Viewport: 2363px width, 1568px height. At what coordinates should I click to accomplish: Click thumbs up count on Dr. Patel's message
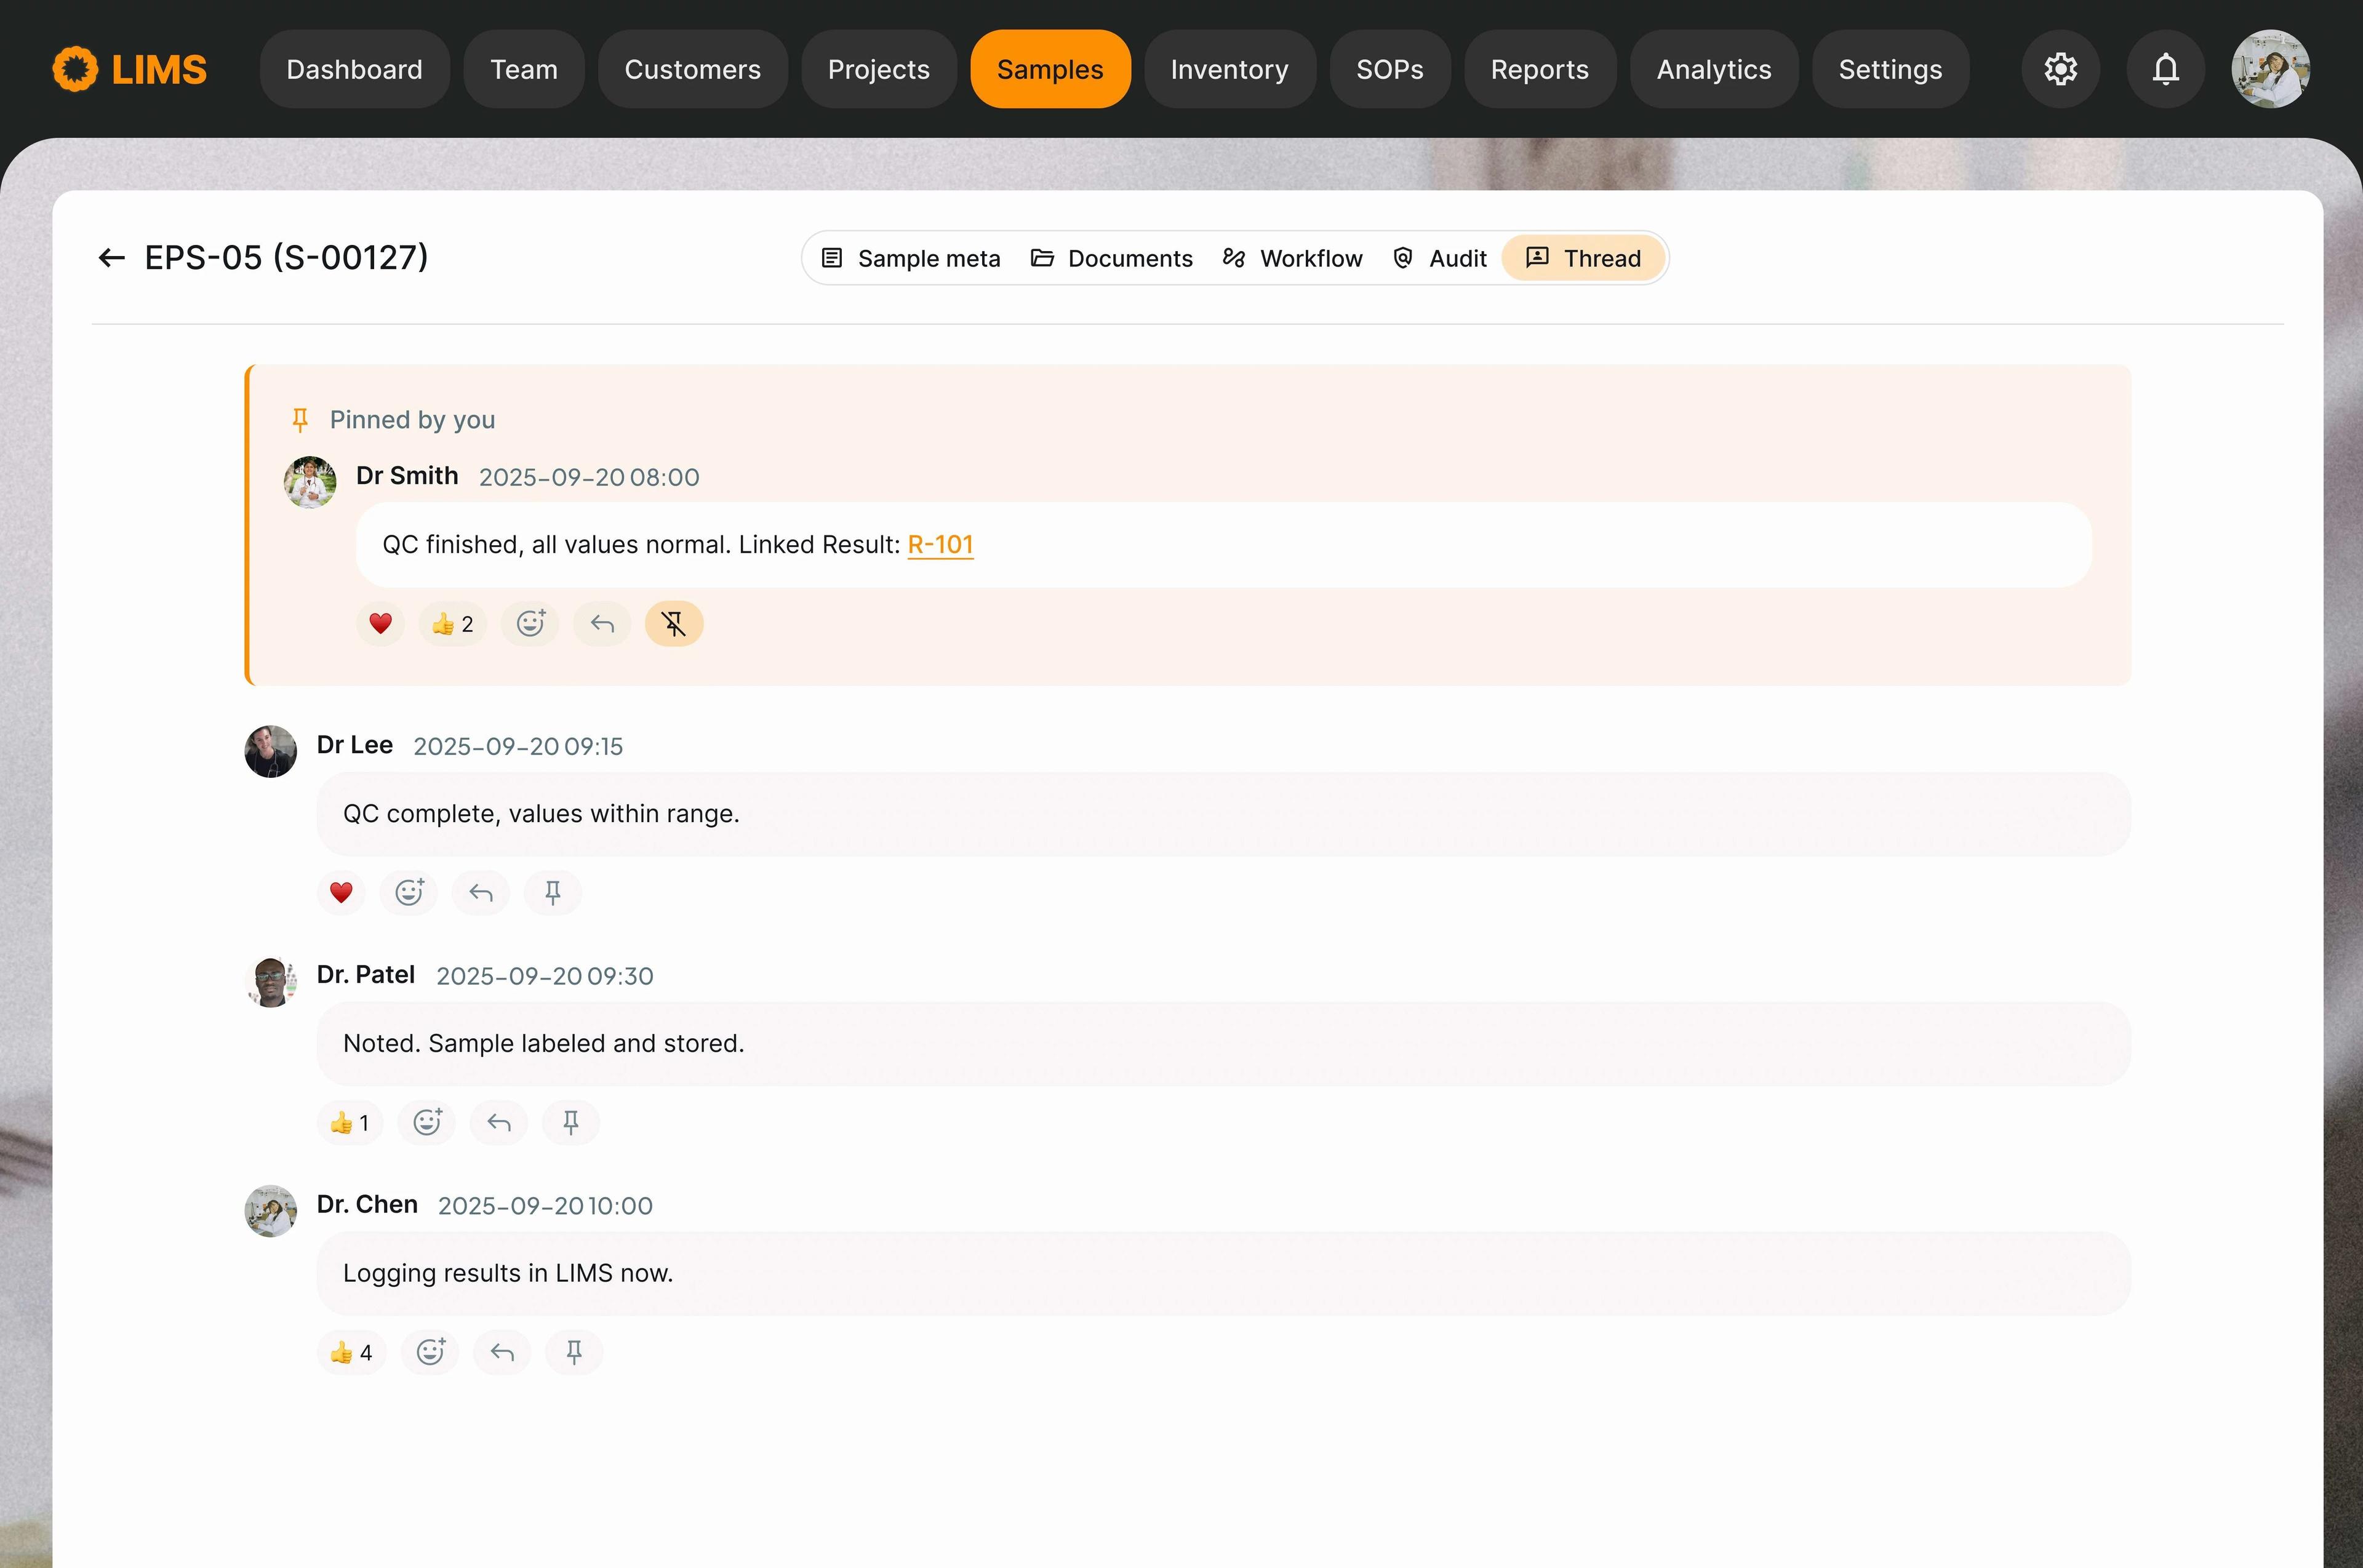click(350, 1122)
